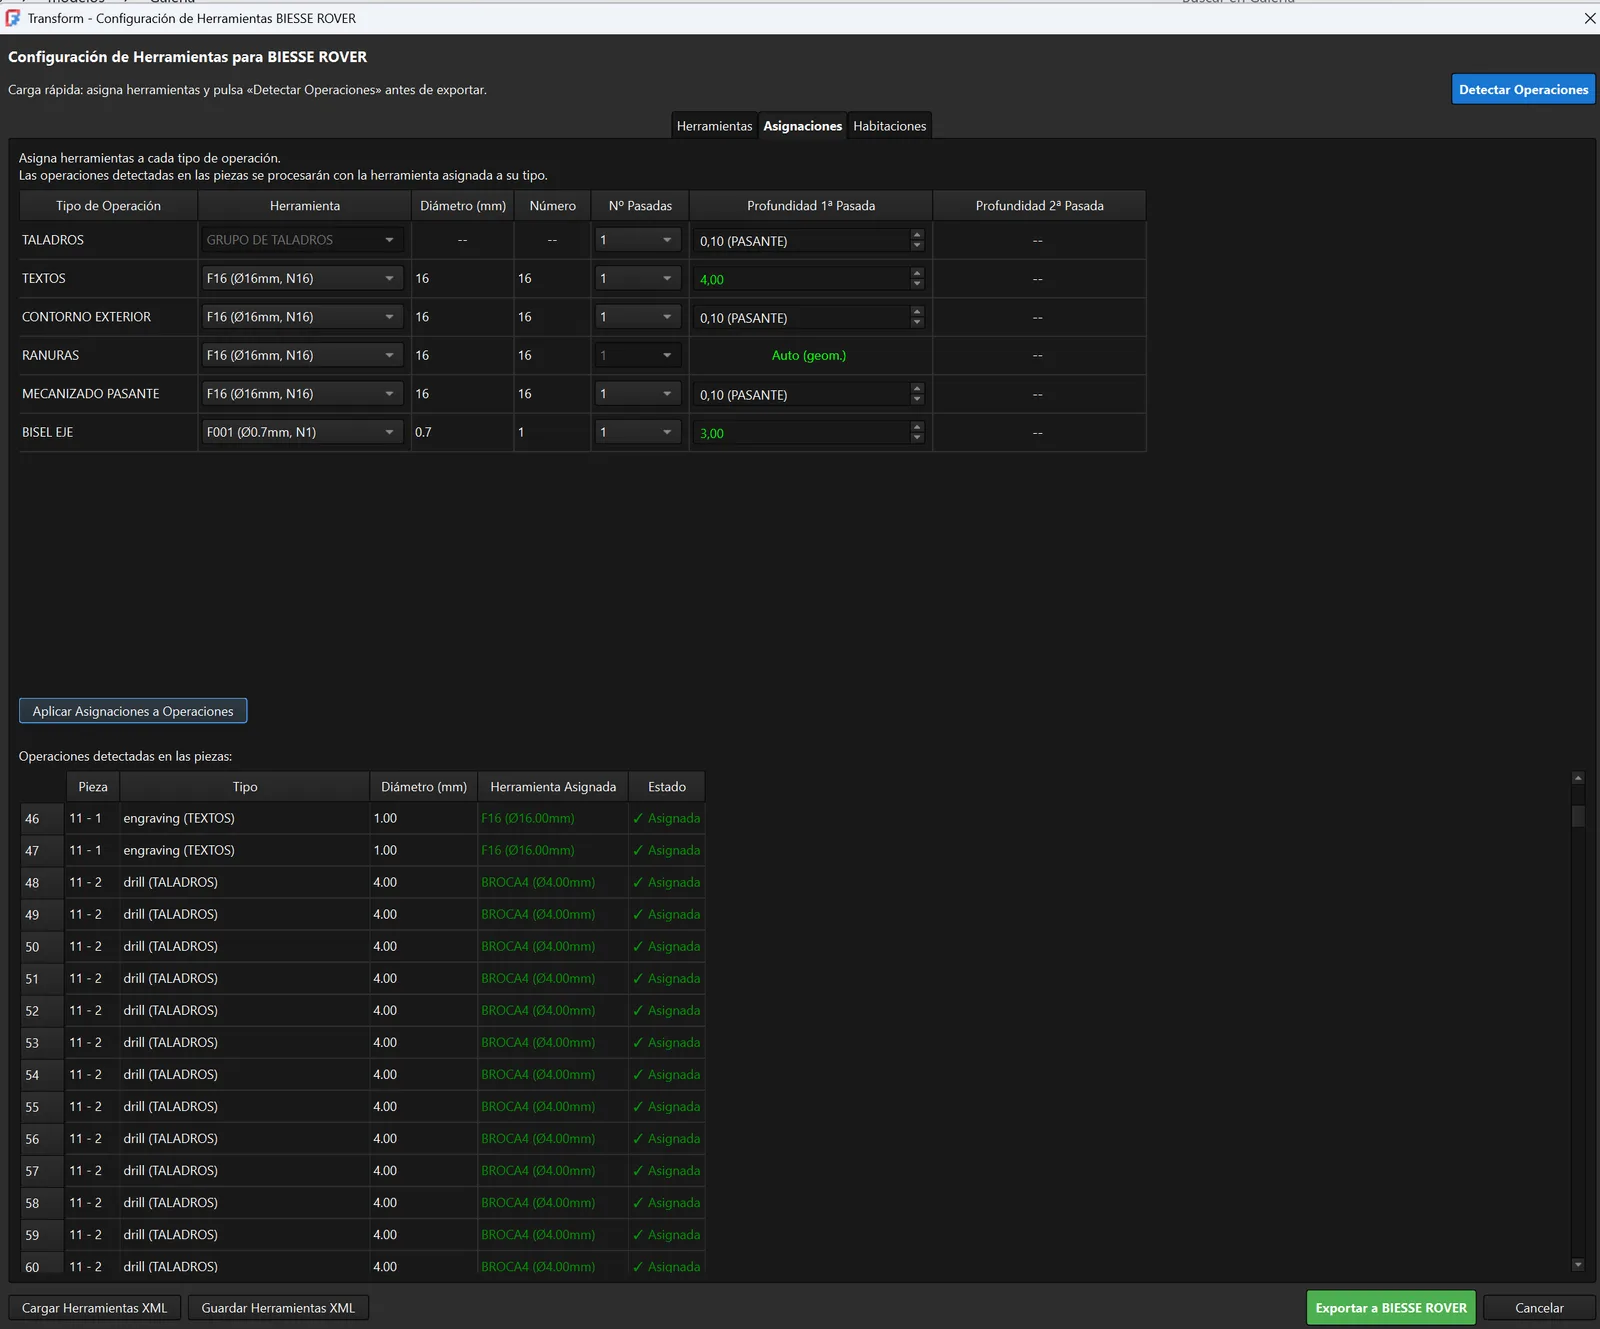Click the operations list scroll down arrow
This screenshot has height=1329, width=1600.
pos(1578,1265)
